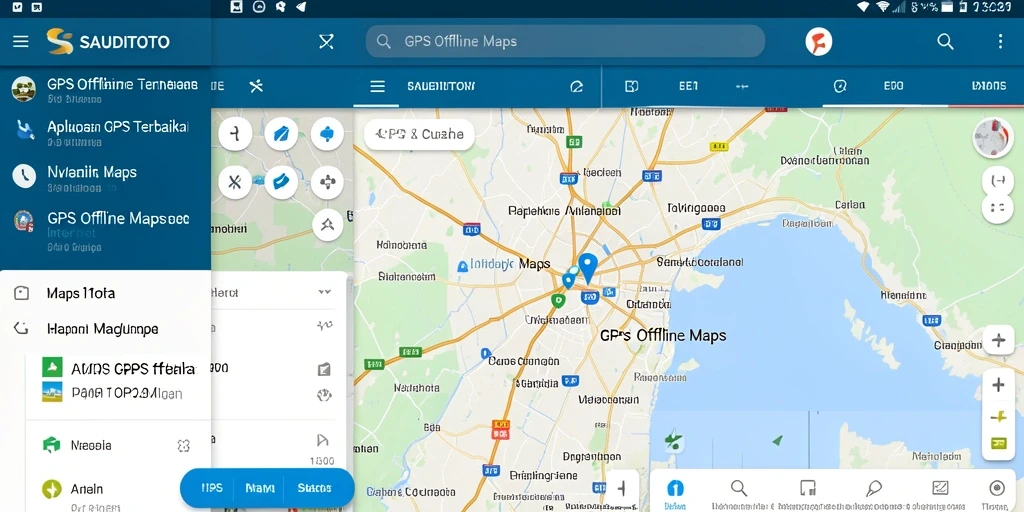Expand the dropdown chevron in the Heroct row
The height and width of the screenshot is (512, 1024).
coord(325,292)
